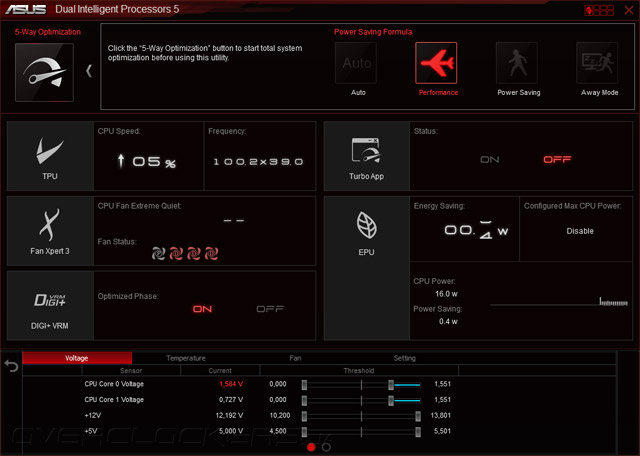Set Optimized Phase to OFF
Viewport: 640px width, 456px height.
click(x=270, y=309)
